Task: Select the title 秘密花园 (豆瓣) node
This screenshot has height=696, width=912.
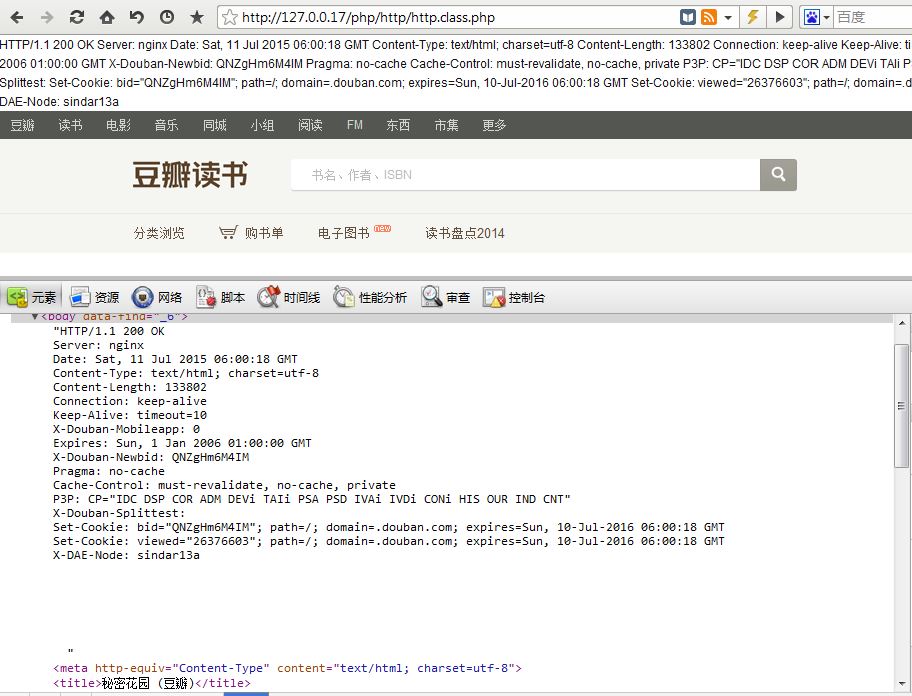Action: pyautogui.click(x=152, y=683)
